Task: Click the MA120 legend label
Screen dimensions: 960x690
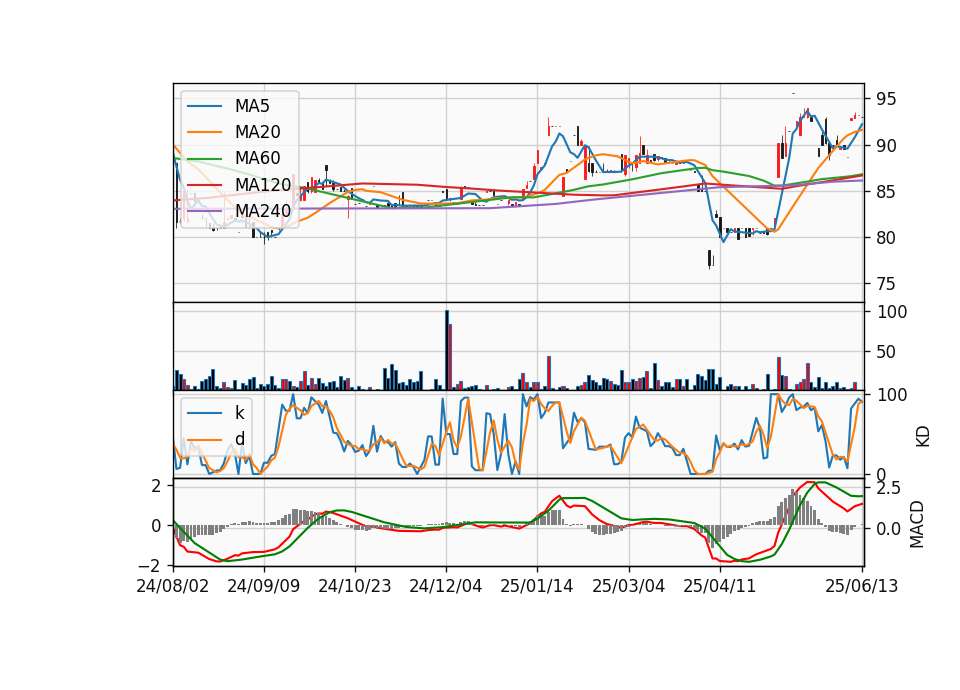Action: [x=263, y=184]
